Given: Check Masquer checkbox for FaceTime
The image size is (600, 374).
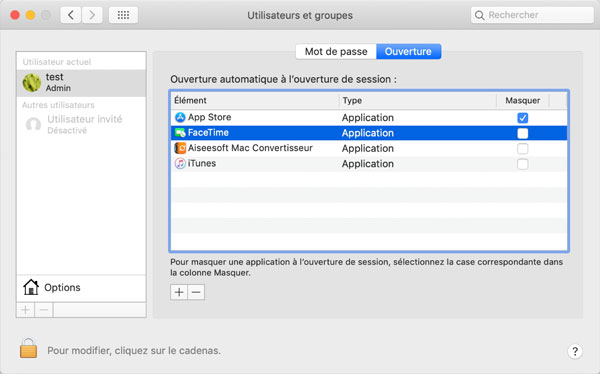Looking at the screenshot, I should [x=522, y=133].
